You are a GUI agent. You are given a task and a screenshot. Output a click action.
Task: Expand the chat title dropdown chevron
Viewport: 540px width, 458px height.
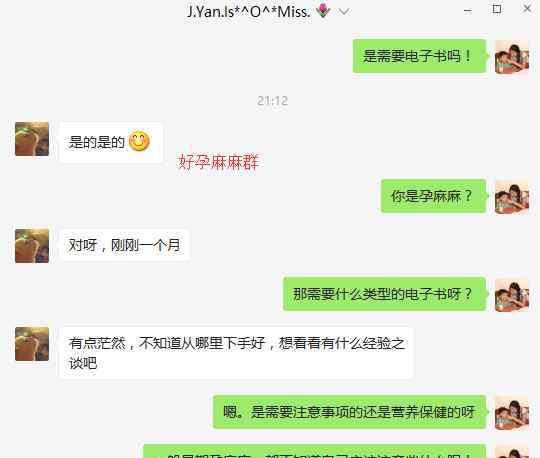click(x=344, y=12)
